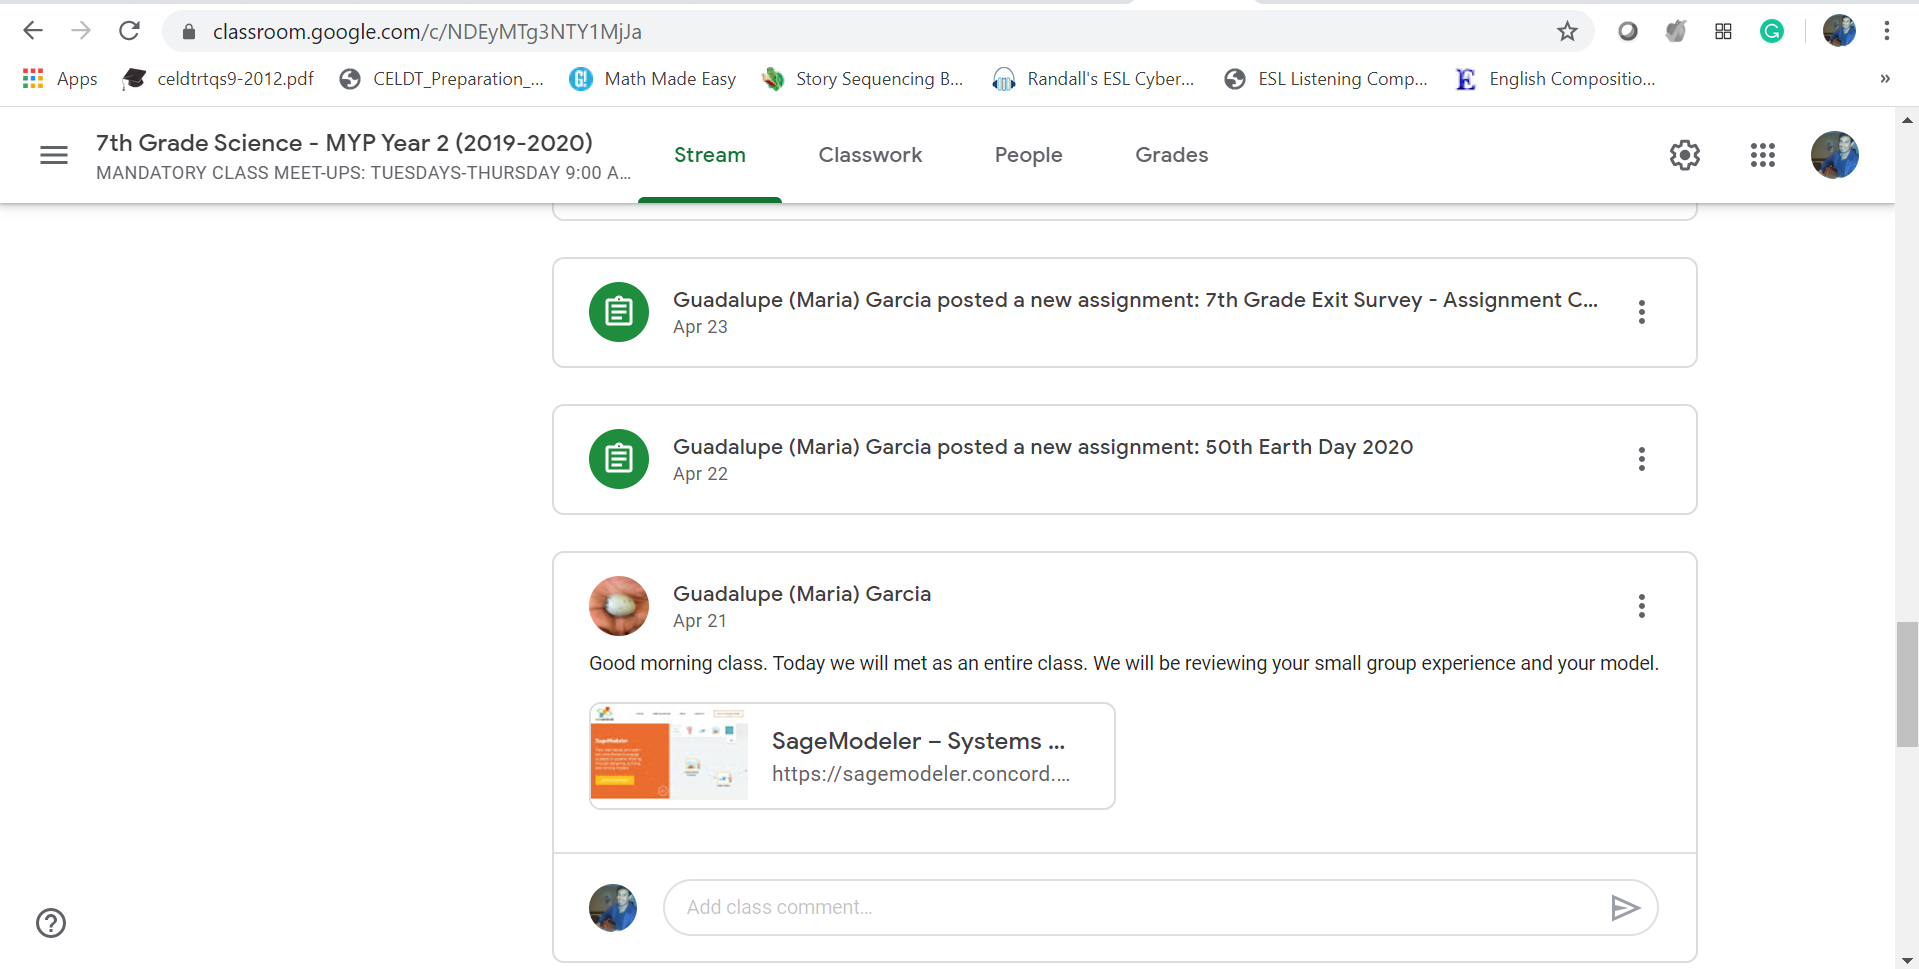
Task: Bookmark this page with star icon
Action: [x=1567, y=32]
